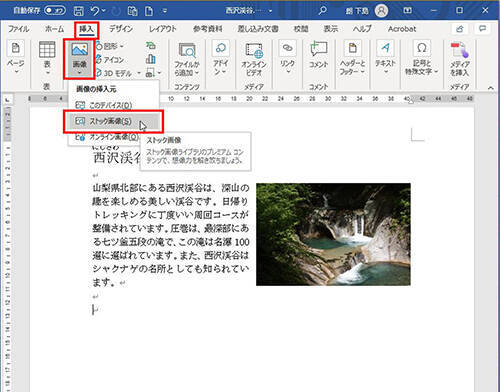Image resolution: width=500 pixels, height=392 pixels.
Task: Toggle the 自動保存 (AutoSave) switch
Action: [55, 11]
